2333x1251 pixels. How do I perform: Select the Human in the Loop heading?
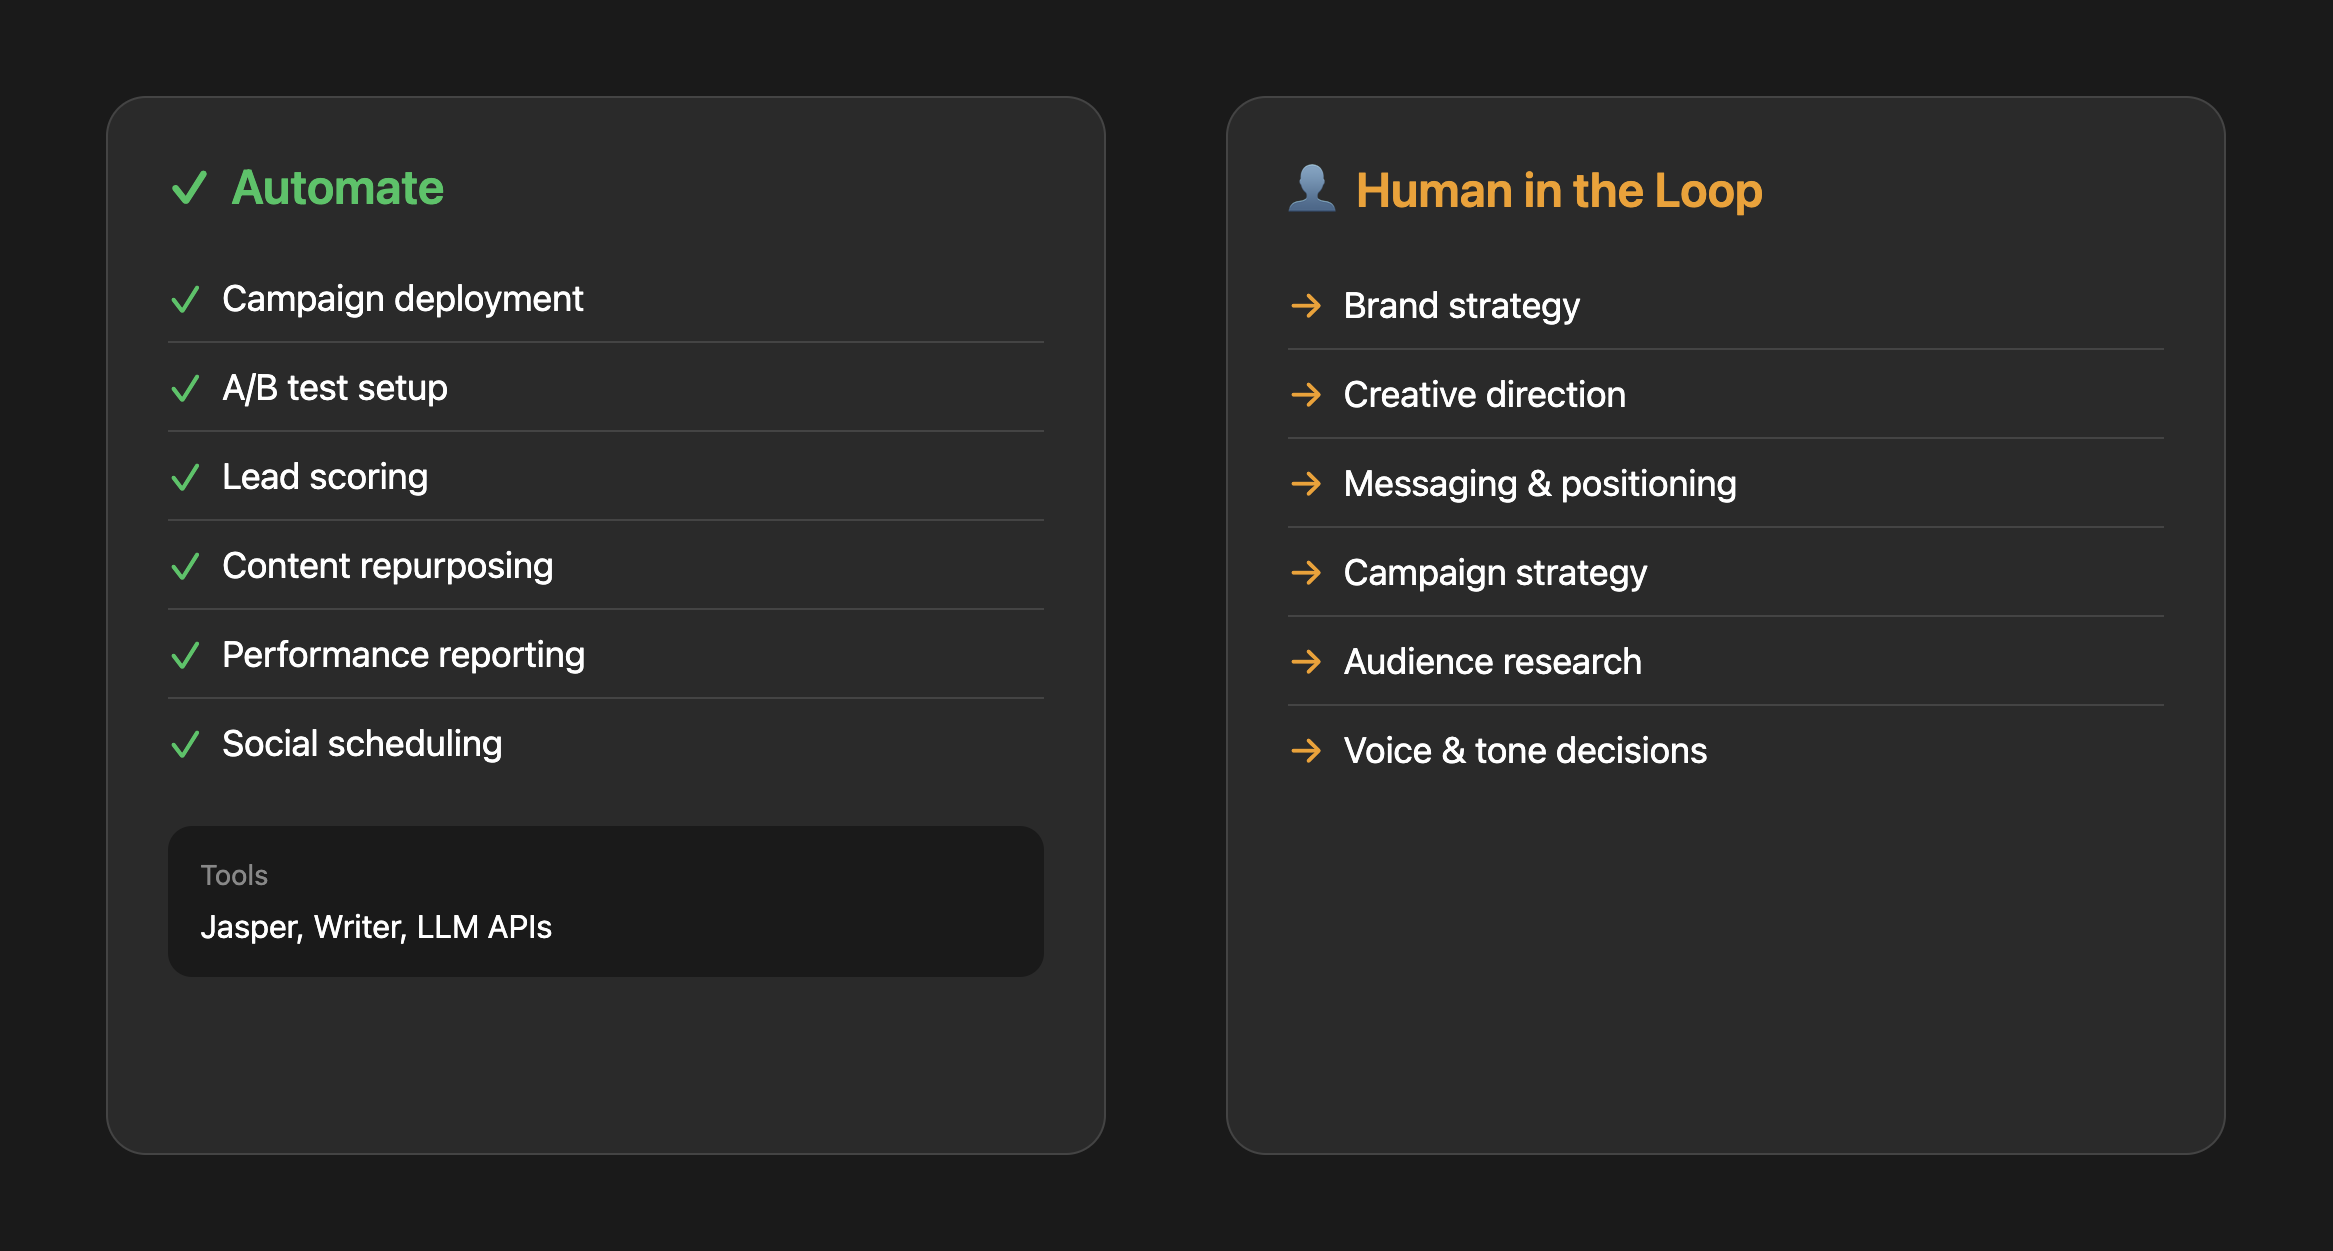1558,190
